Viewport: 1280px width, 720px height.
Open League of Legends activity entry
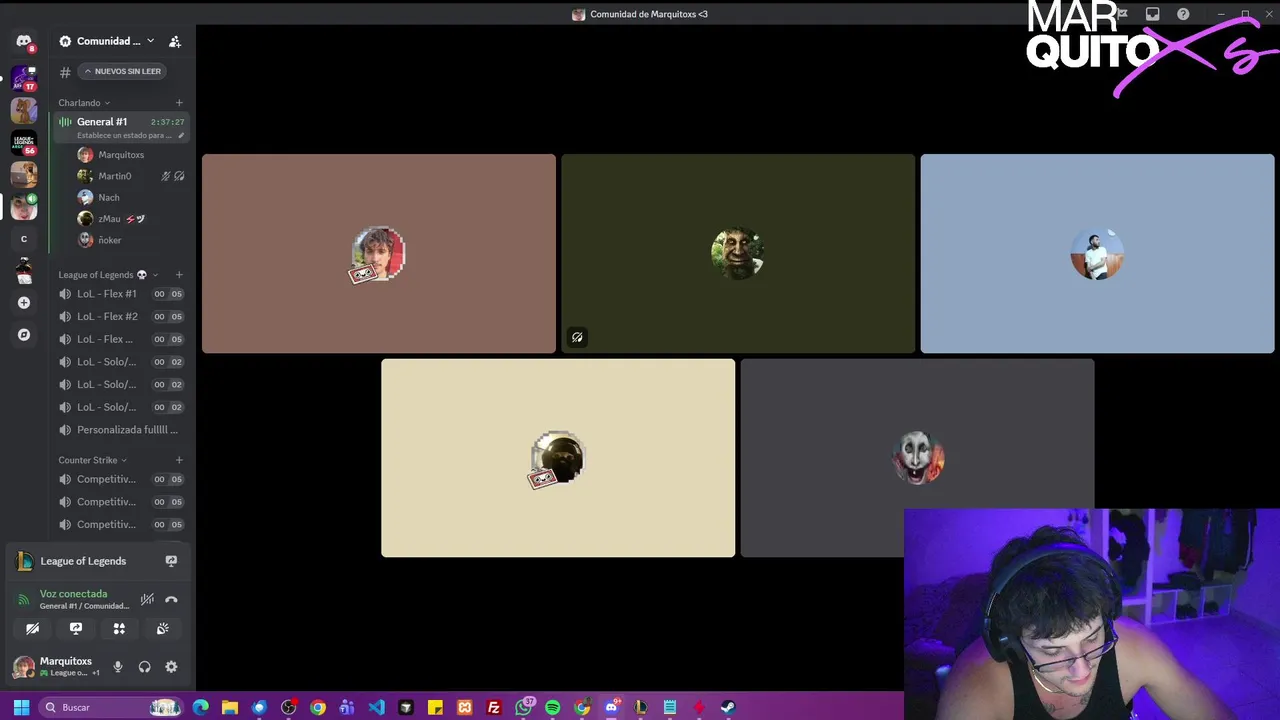click(84, 561)
